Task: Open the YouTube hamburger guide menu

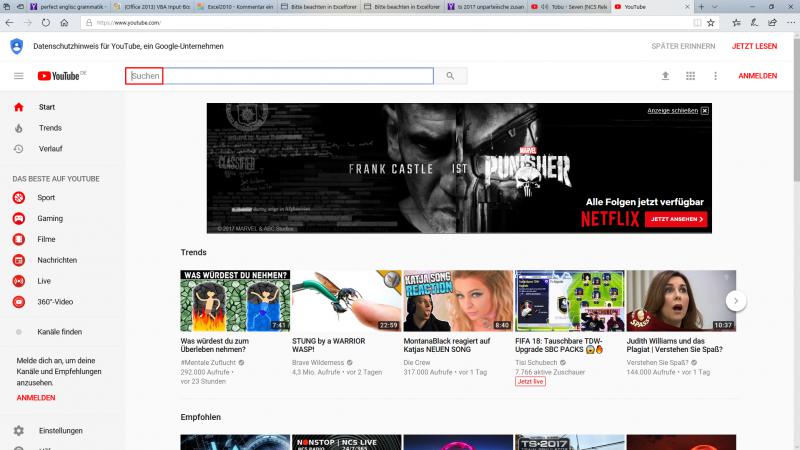Action: 19,76
